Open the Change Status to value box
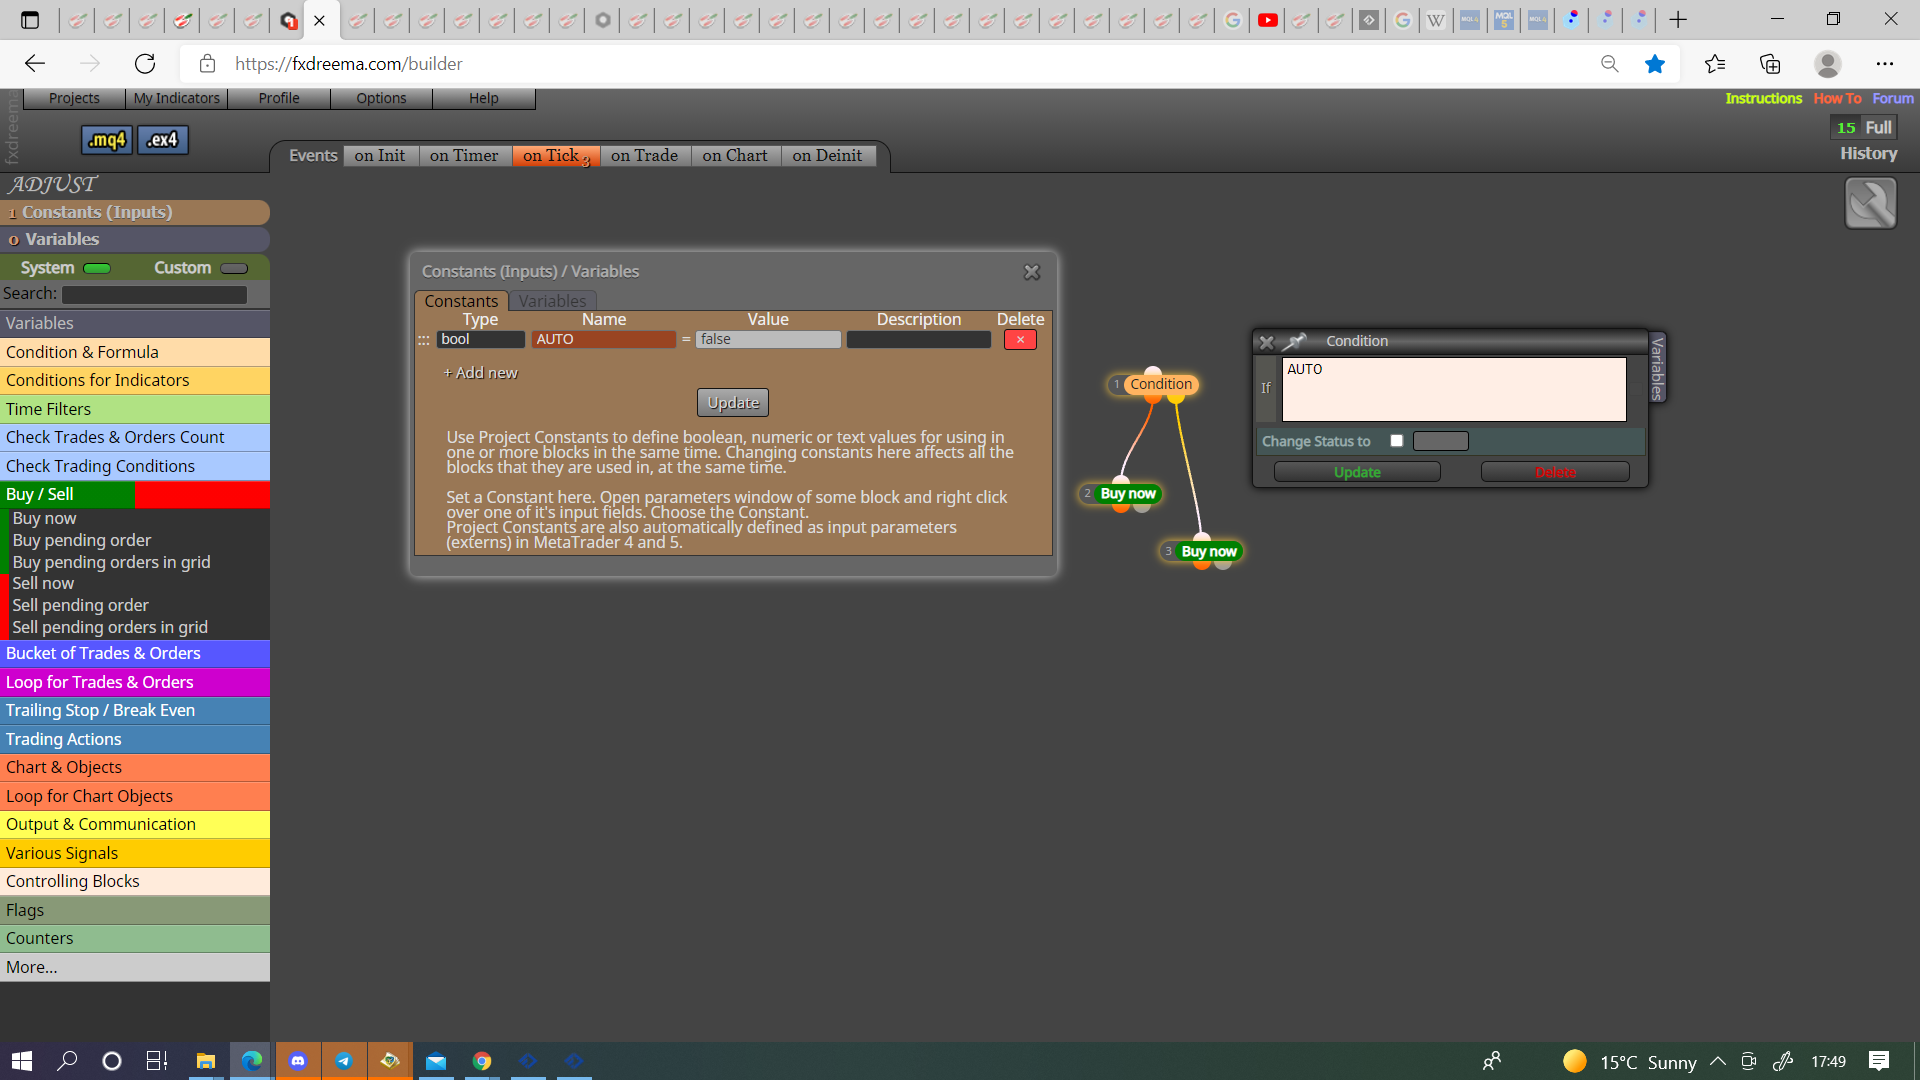1920x1080 pixels. 1440,441
